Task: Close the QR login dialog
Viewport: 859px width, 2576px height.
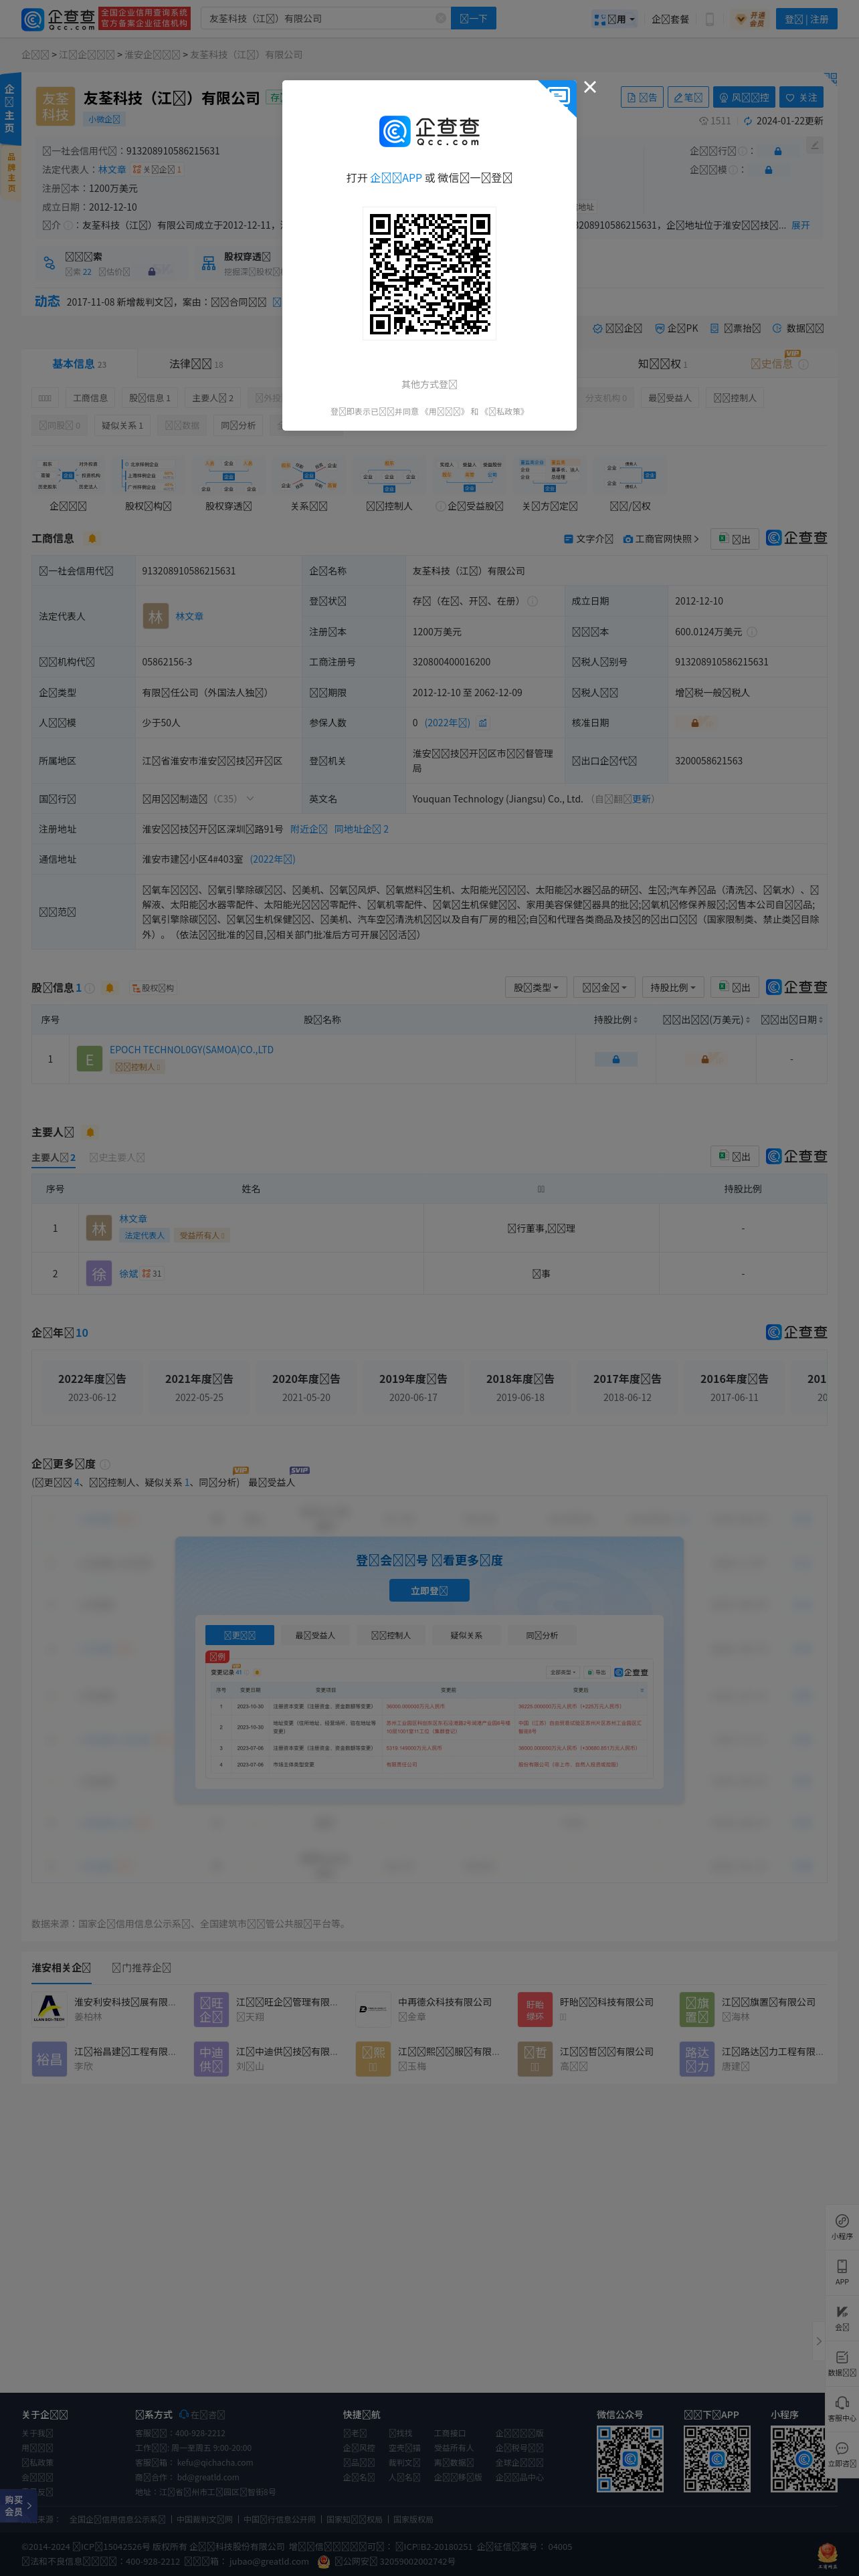Action: pyautogui.click(x=590, y=87)
